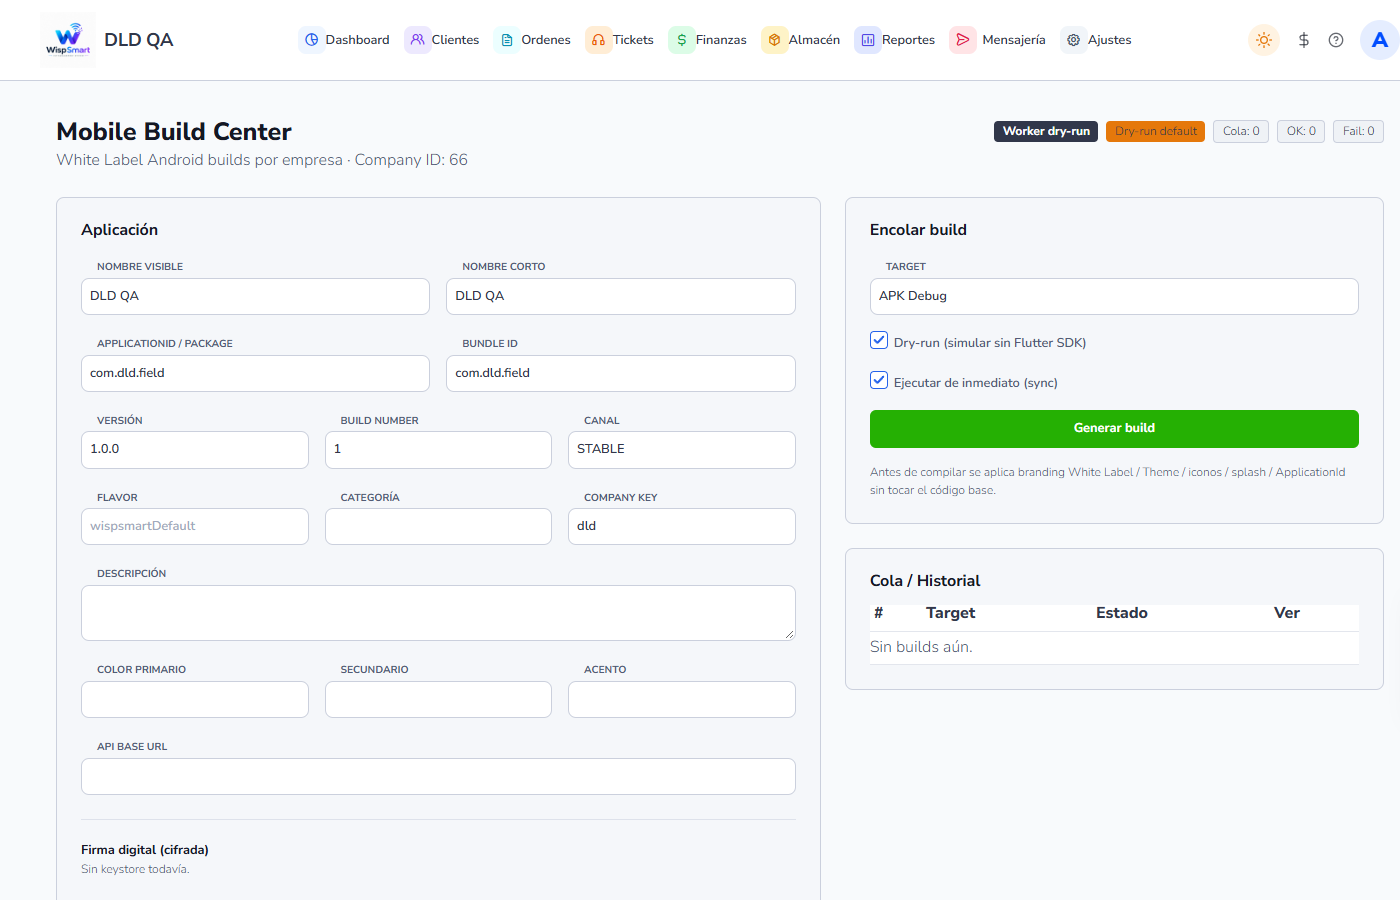Focus the API base URL field
1400x900 pixels.
(438, 776)
